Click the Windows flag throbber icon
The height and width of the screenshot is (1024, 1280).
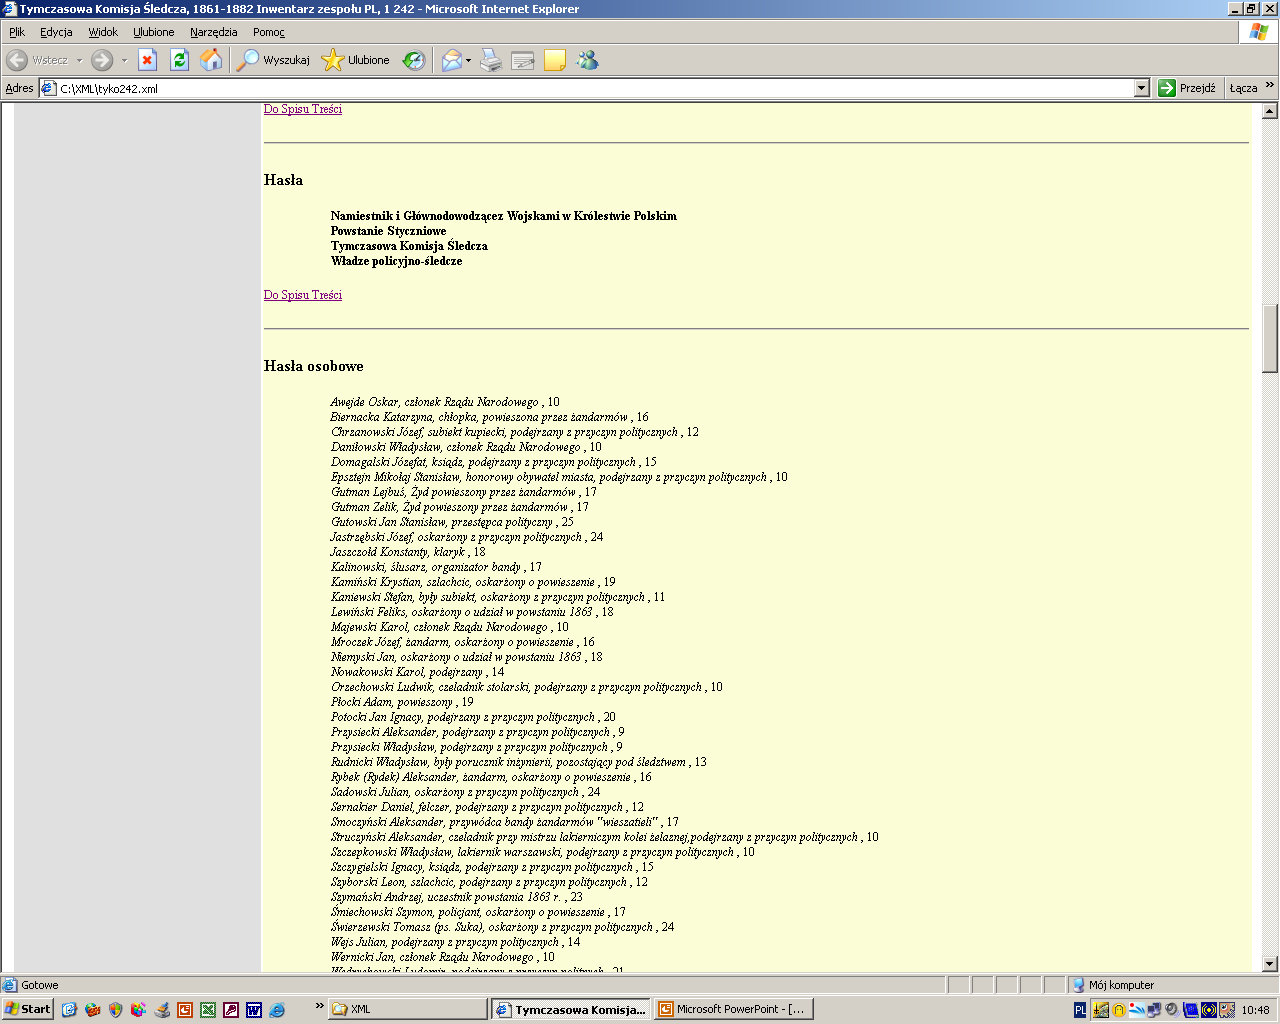[x=1259, y=32]
